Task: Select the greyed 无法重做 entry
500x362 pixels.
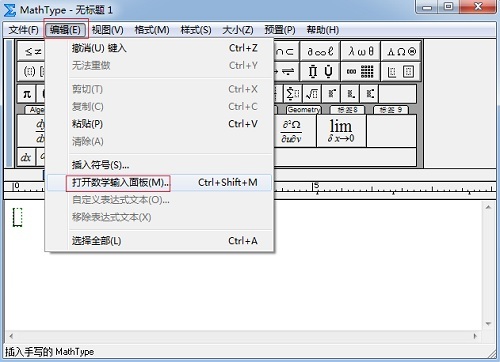Action: [159, 65]
